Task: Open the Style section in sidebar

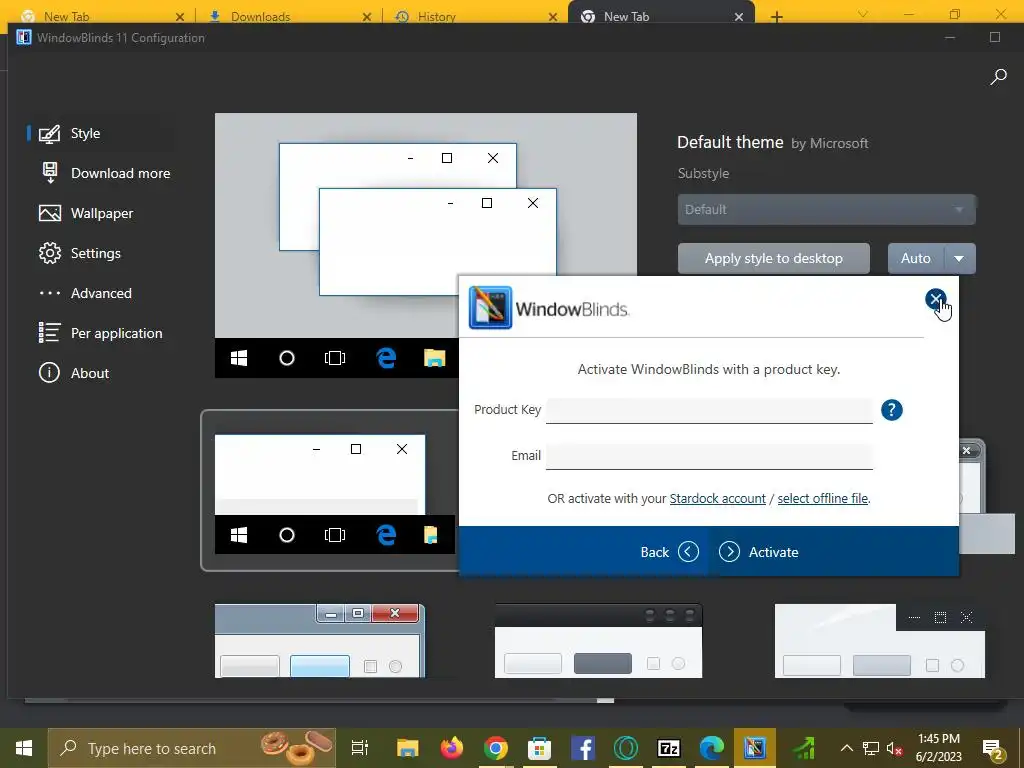Action: coord(86,133)
